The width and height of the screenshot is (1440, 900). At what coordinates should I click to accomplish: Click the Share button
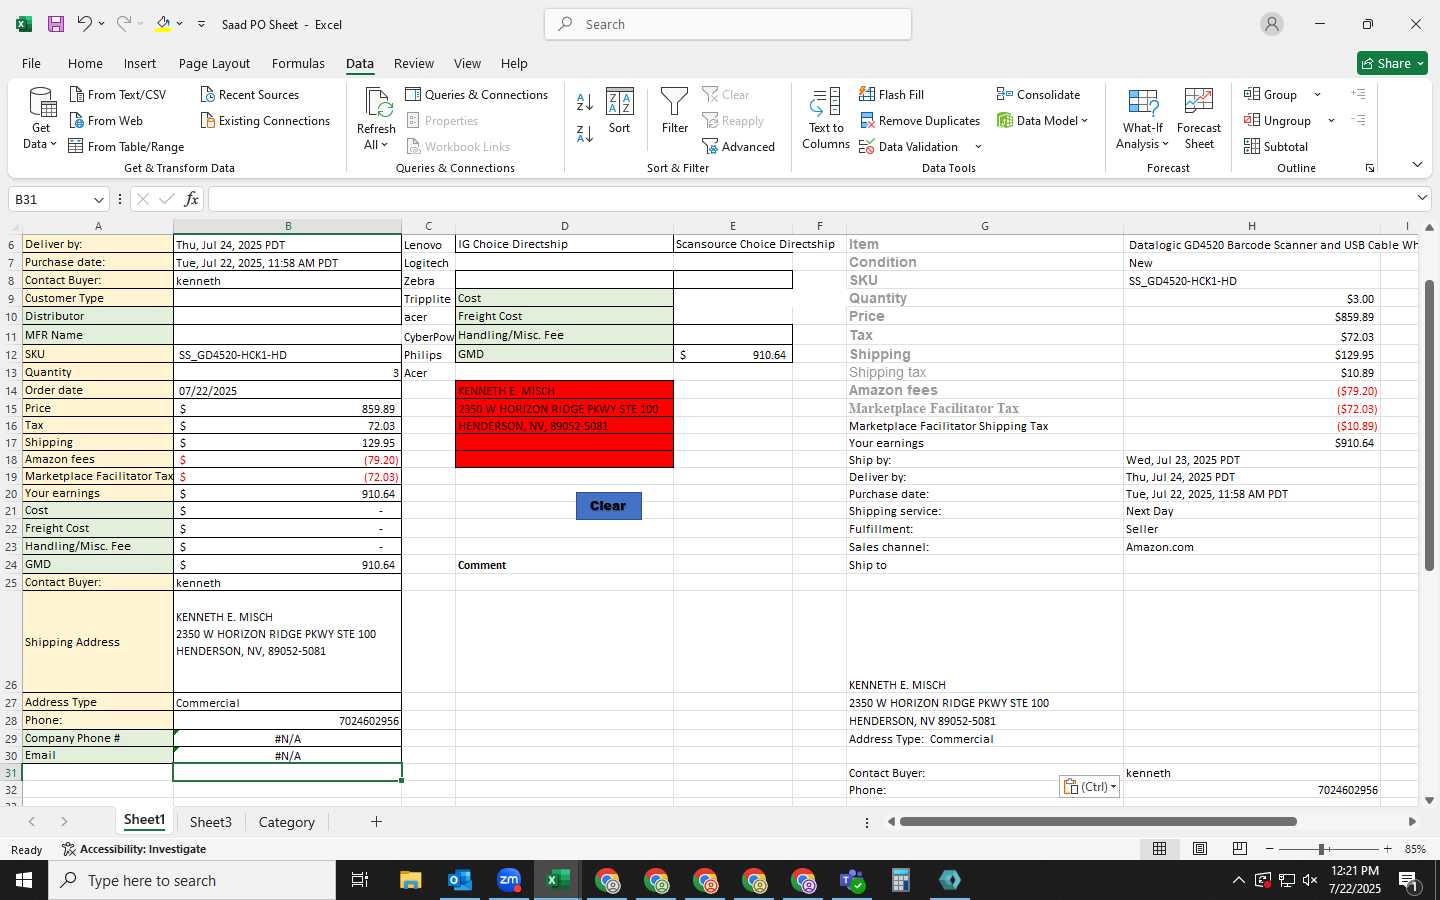point(1393,63)
